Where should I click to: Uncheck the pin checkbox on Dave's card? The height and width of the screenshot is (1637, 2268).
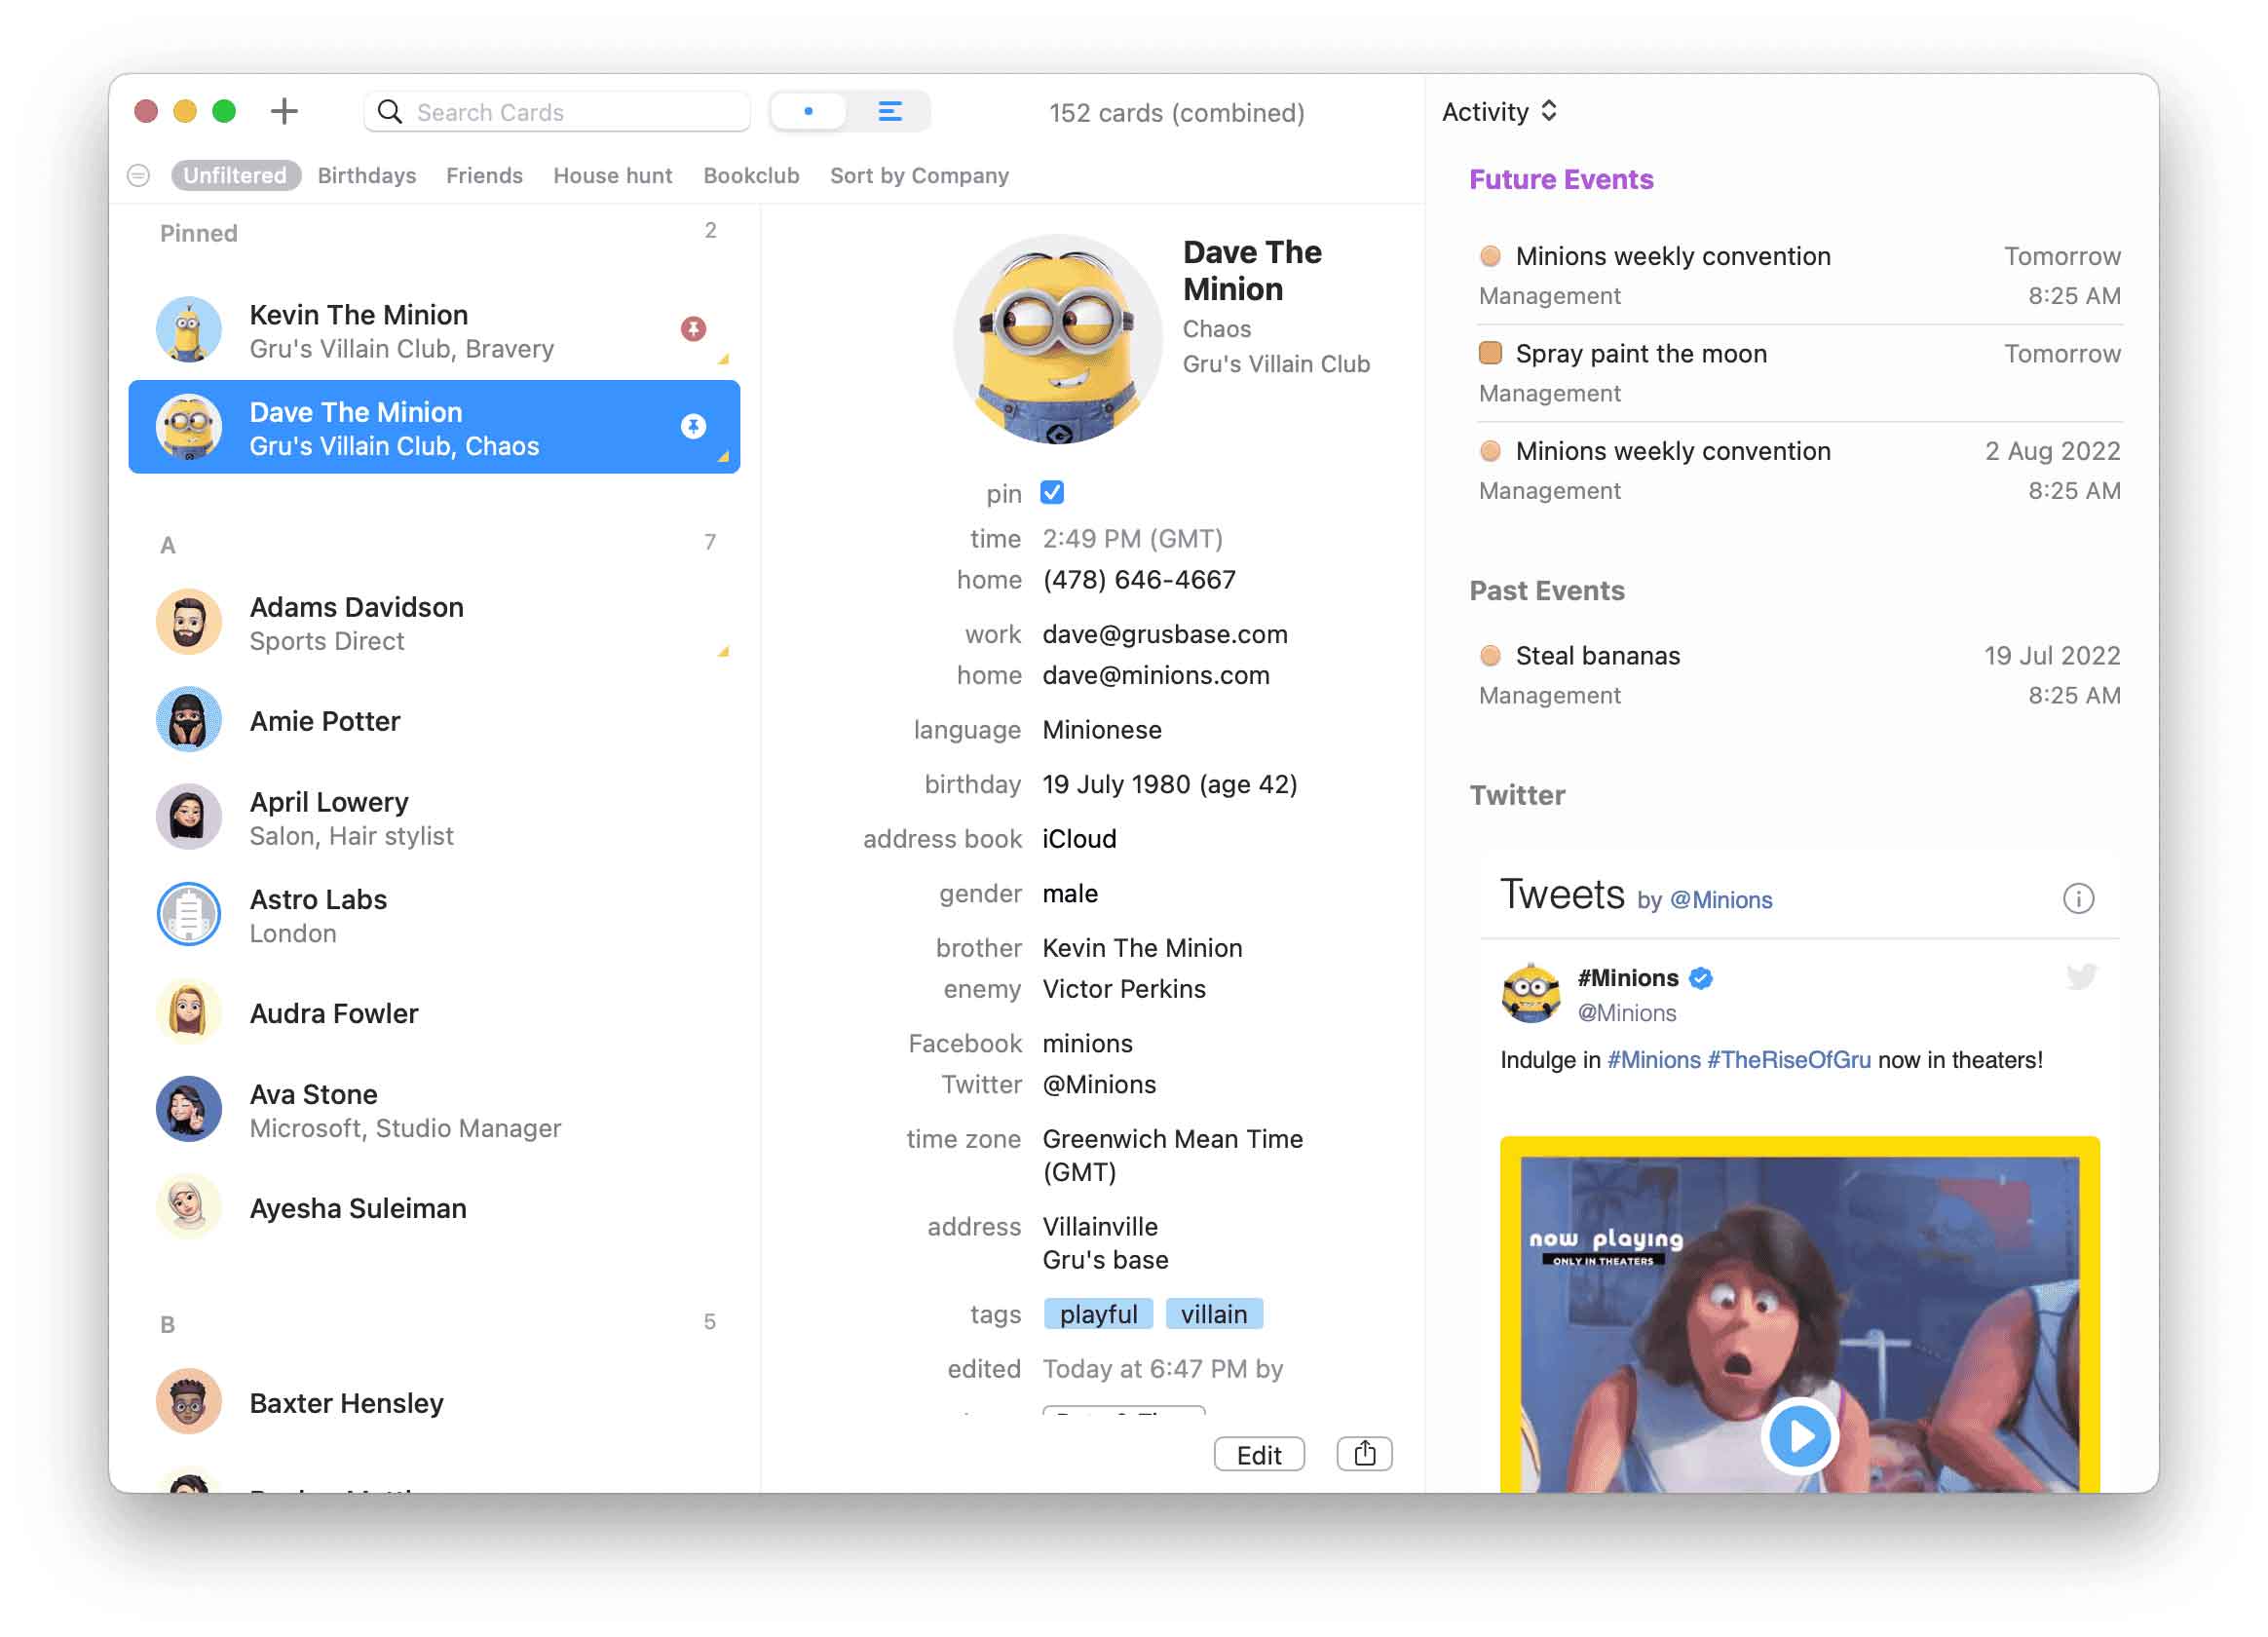click(1052, 492)
